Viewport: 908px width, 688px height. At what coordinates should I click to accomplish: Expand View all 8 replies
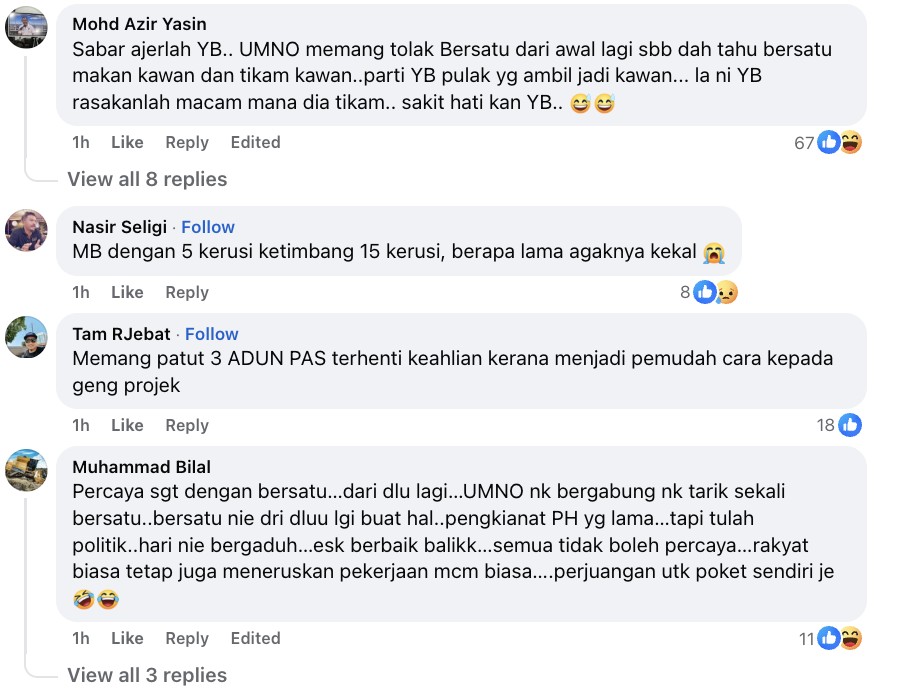(146, 180)
